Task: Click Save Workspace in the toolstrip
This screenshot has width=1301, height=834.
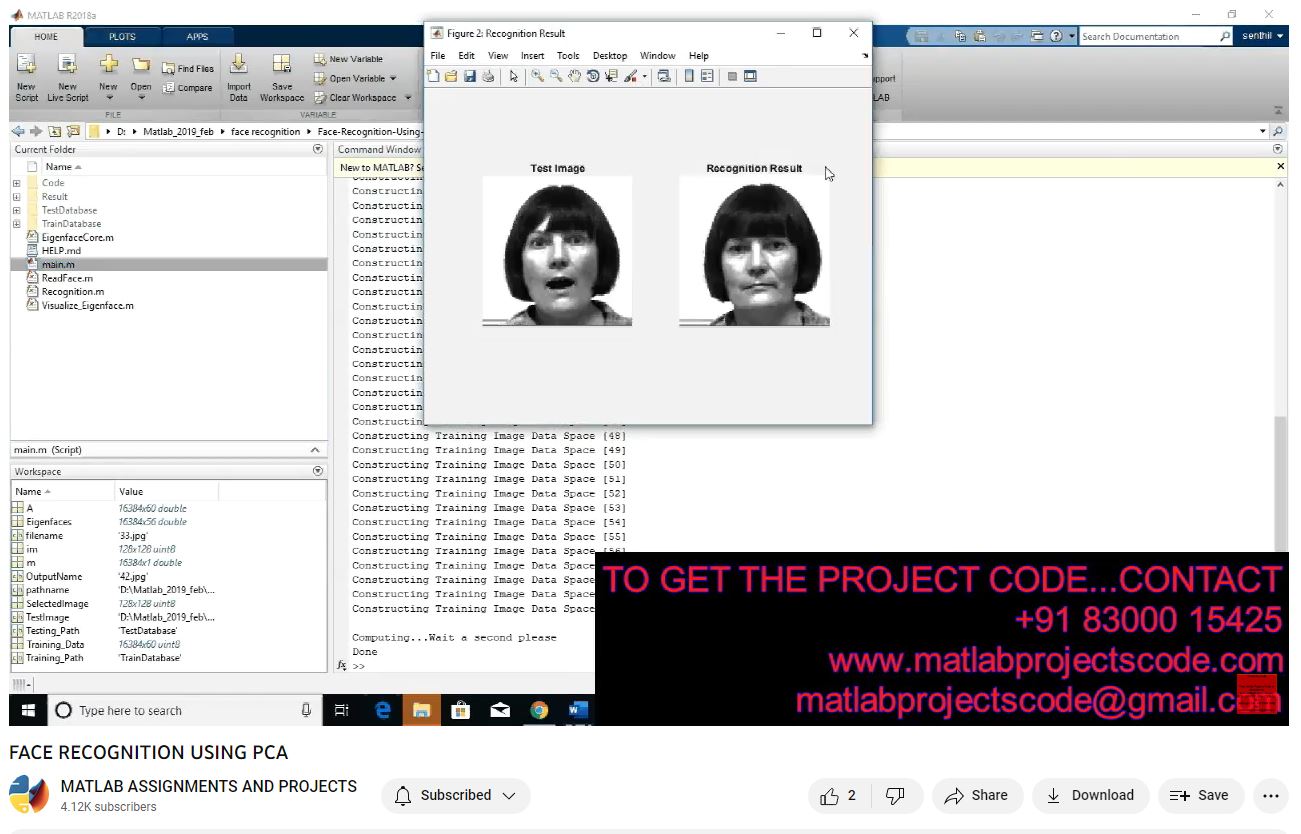Action: (x=282, y=75)
